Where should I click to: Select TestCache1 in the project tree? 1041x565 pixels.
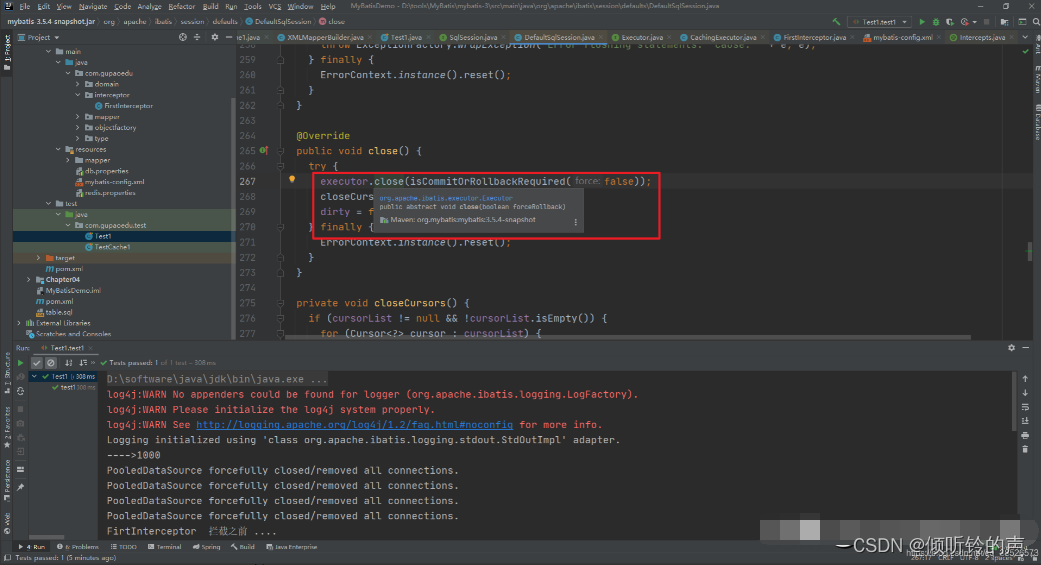[108, 247]
